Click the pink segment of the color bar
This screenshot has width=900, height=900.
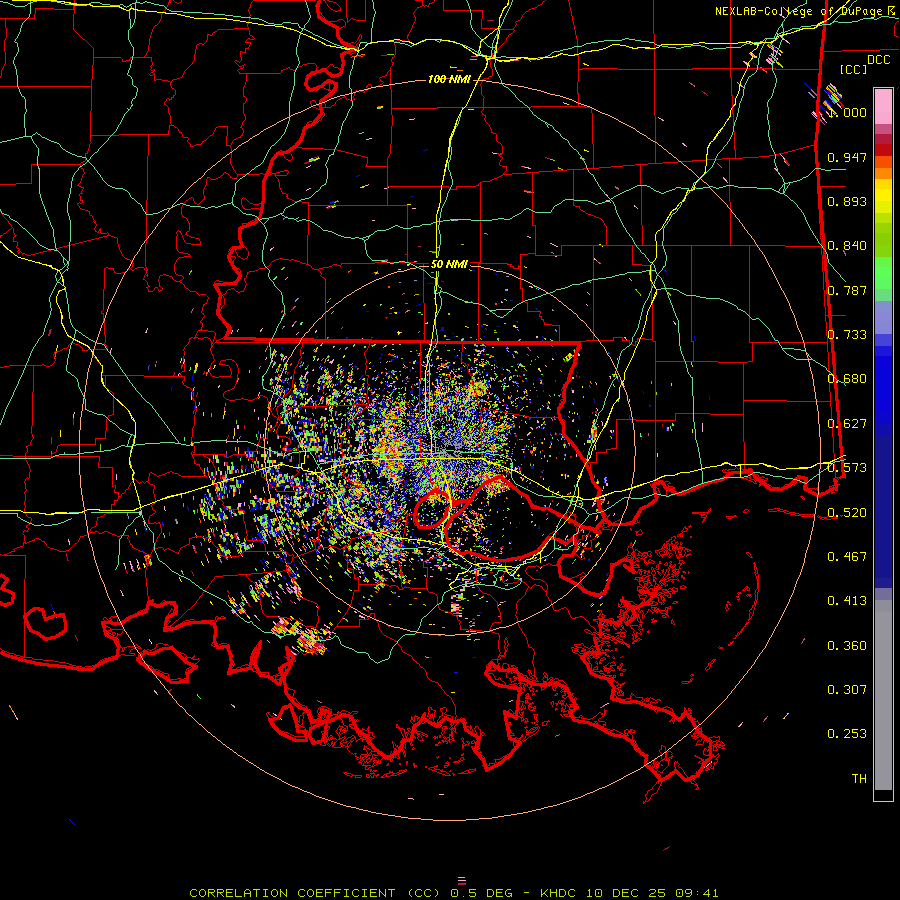pos(883,106)
